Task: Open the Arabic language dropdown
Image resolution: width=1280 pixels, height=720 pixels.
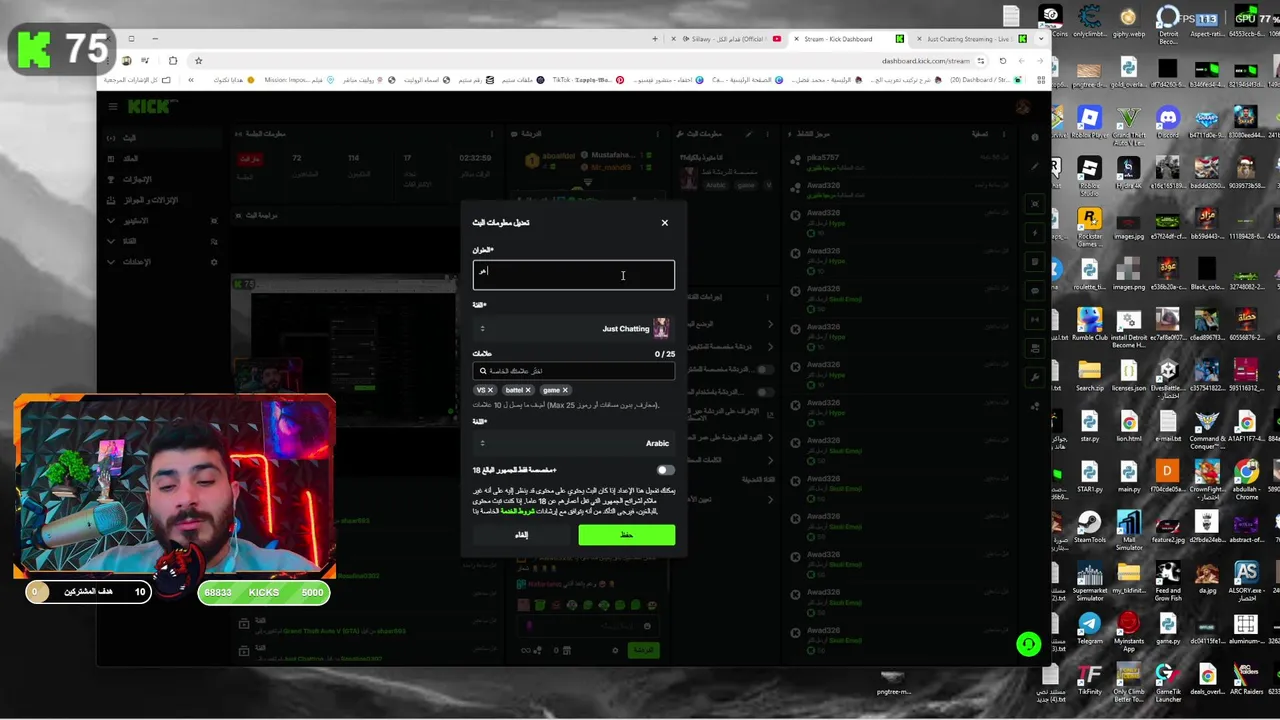Action: [x=574, y=443]
